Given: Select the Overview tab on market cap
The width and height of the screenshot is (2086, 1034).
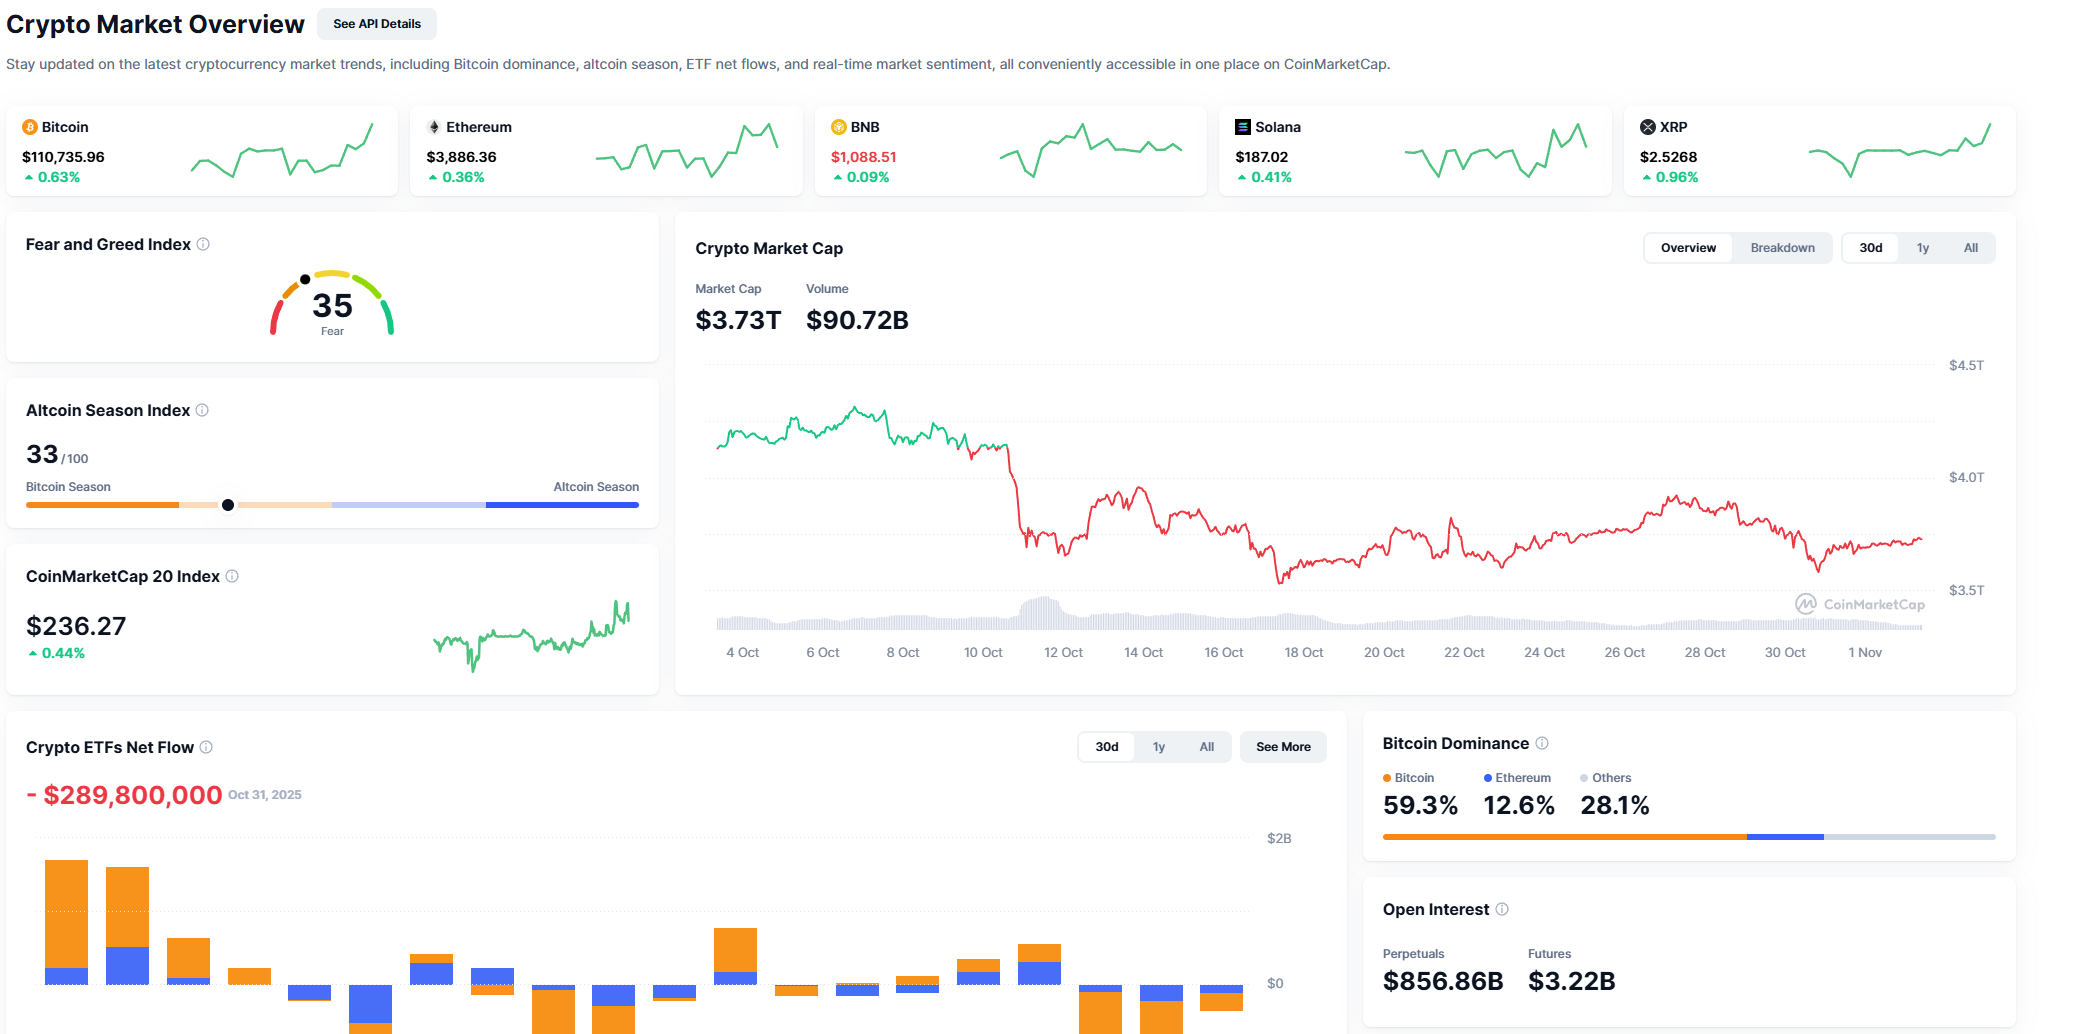Looking at the screenshot, I should 1688,247.
